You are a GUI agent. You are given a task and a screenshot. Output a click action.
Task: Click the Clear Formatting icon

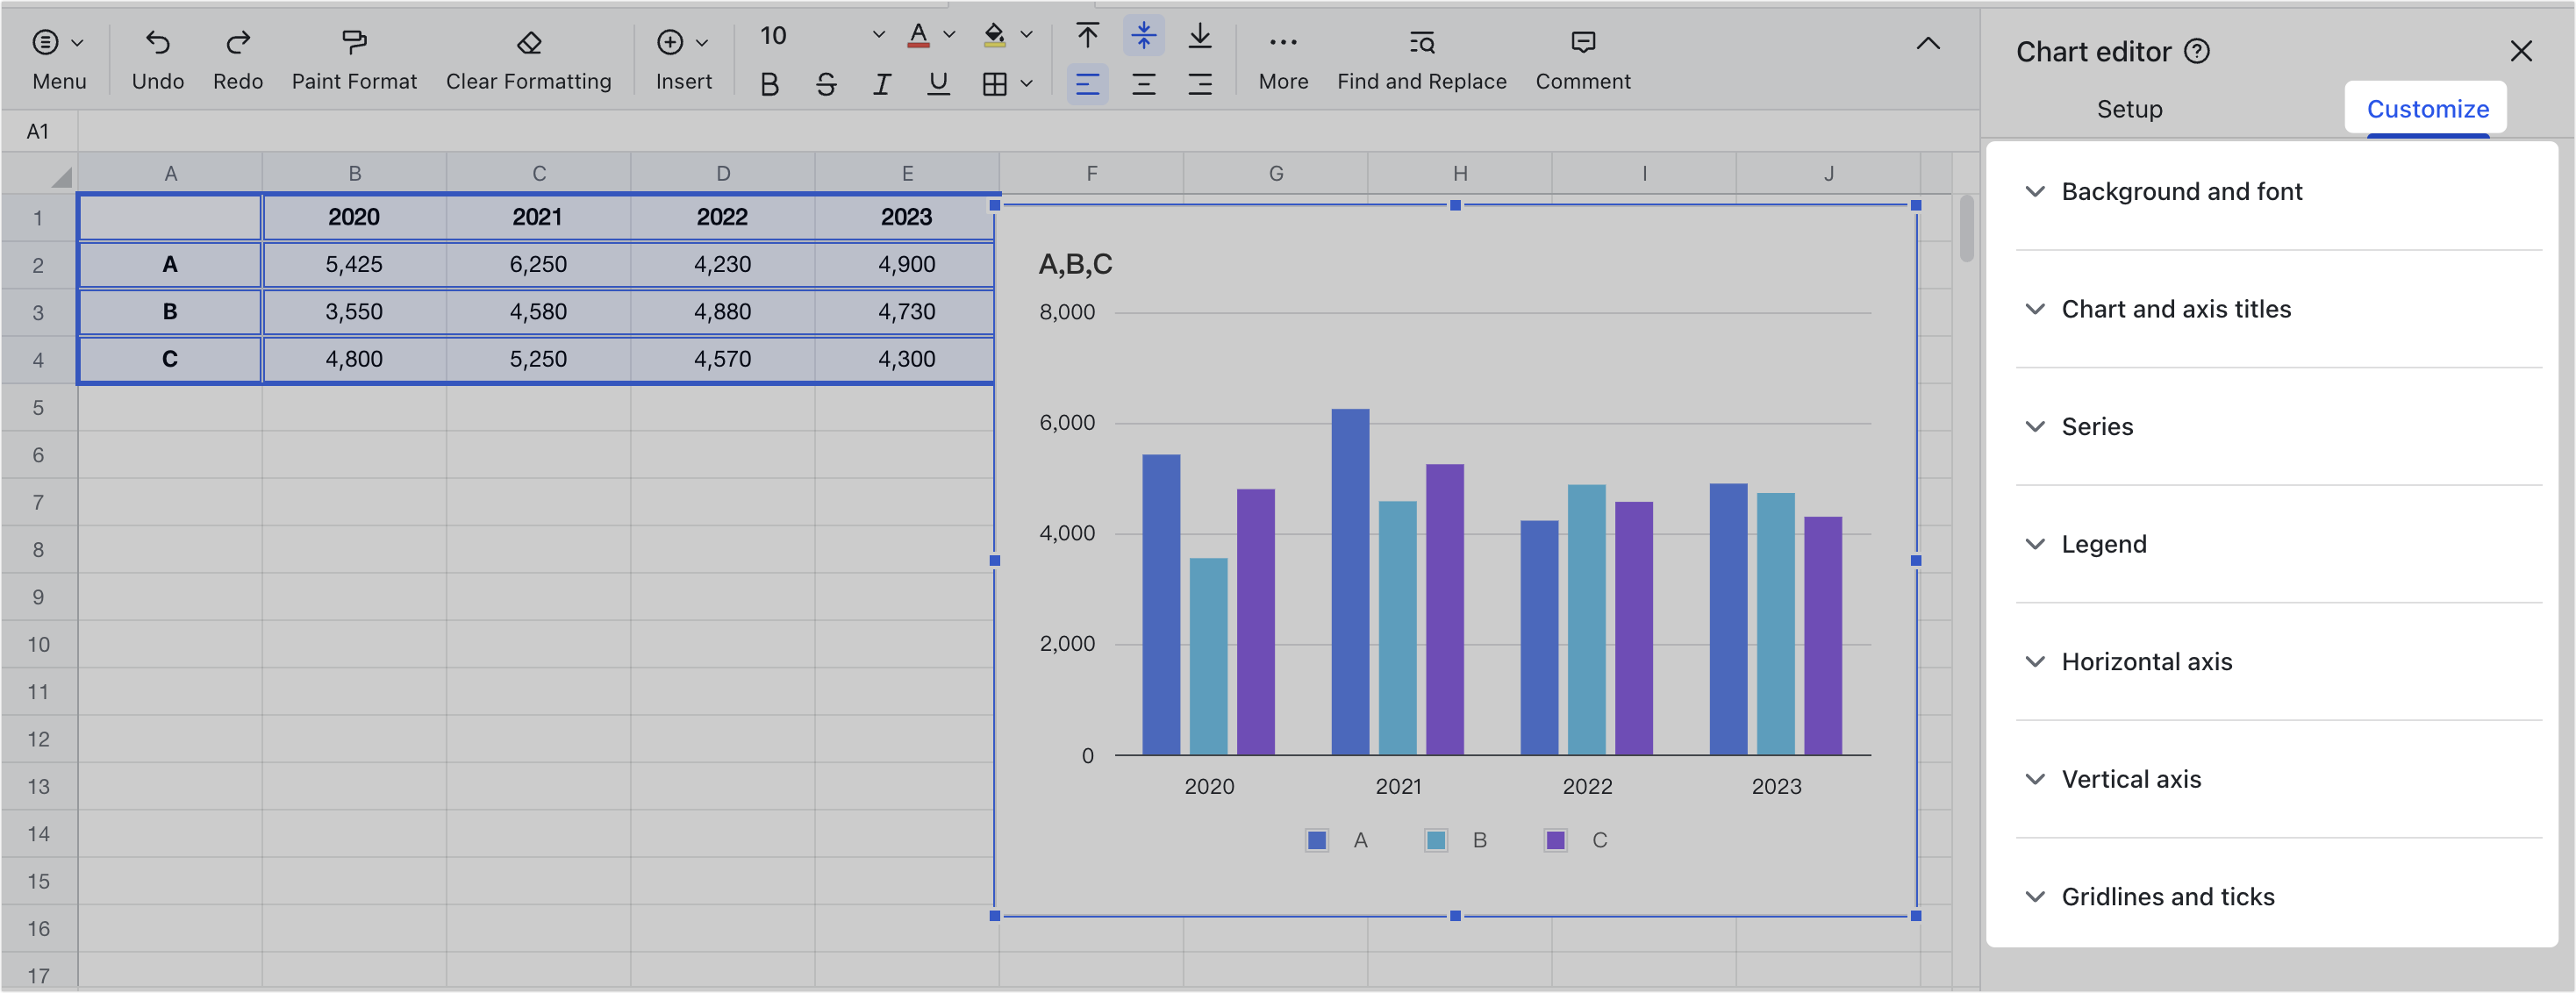tap(528, 42)
